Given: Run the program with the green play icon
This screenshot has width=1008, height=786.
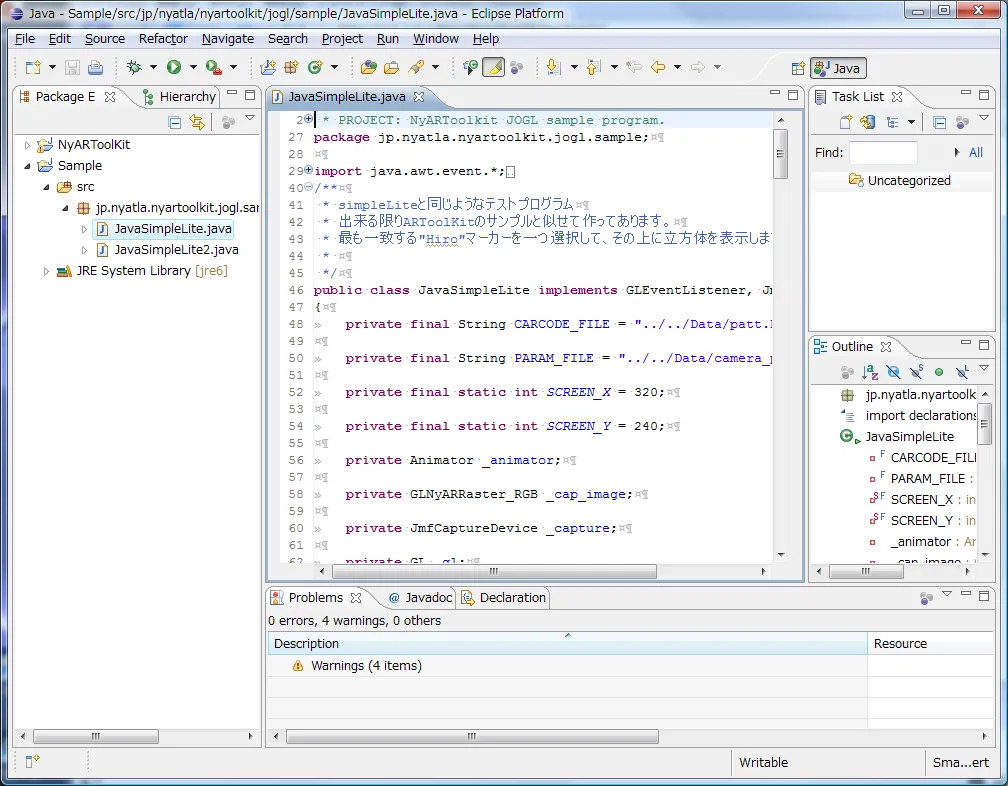Looking at the screenshot, I should pos(174,67).
